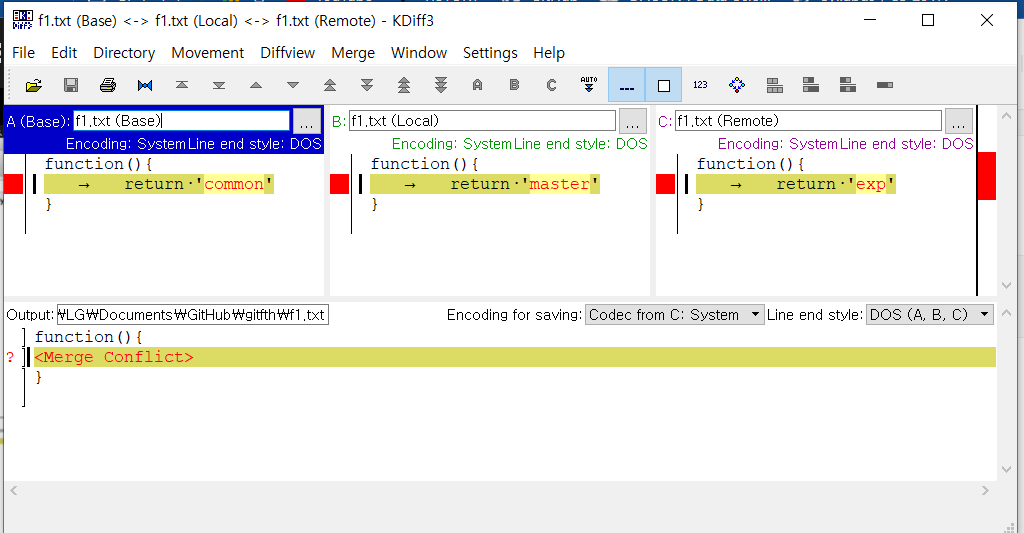The width and height of the screenshot is (1024, 533).
Task: Click the Print icon in the toolbar
Action: point(108,85)
